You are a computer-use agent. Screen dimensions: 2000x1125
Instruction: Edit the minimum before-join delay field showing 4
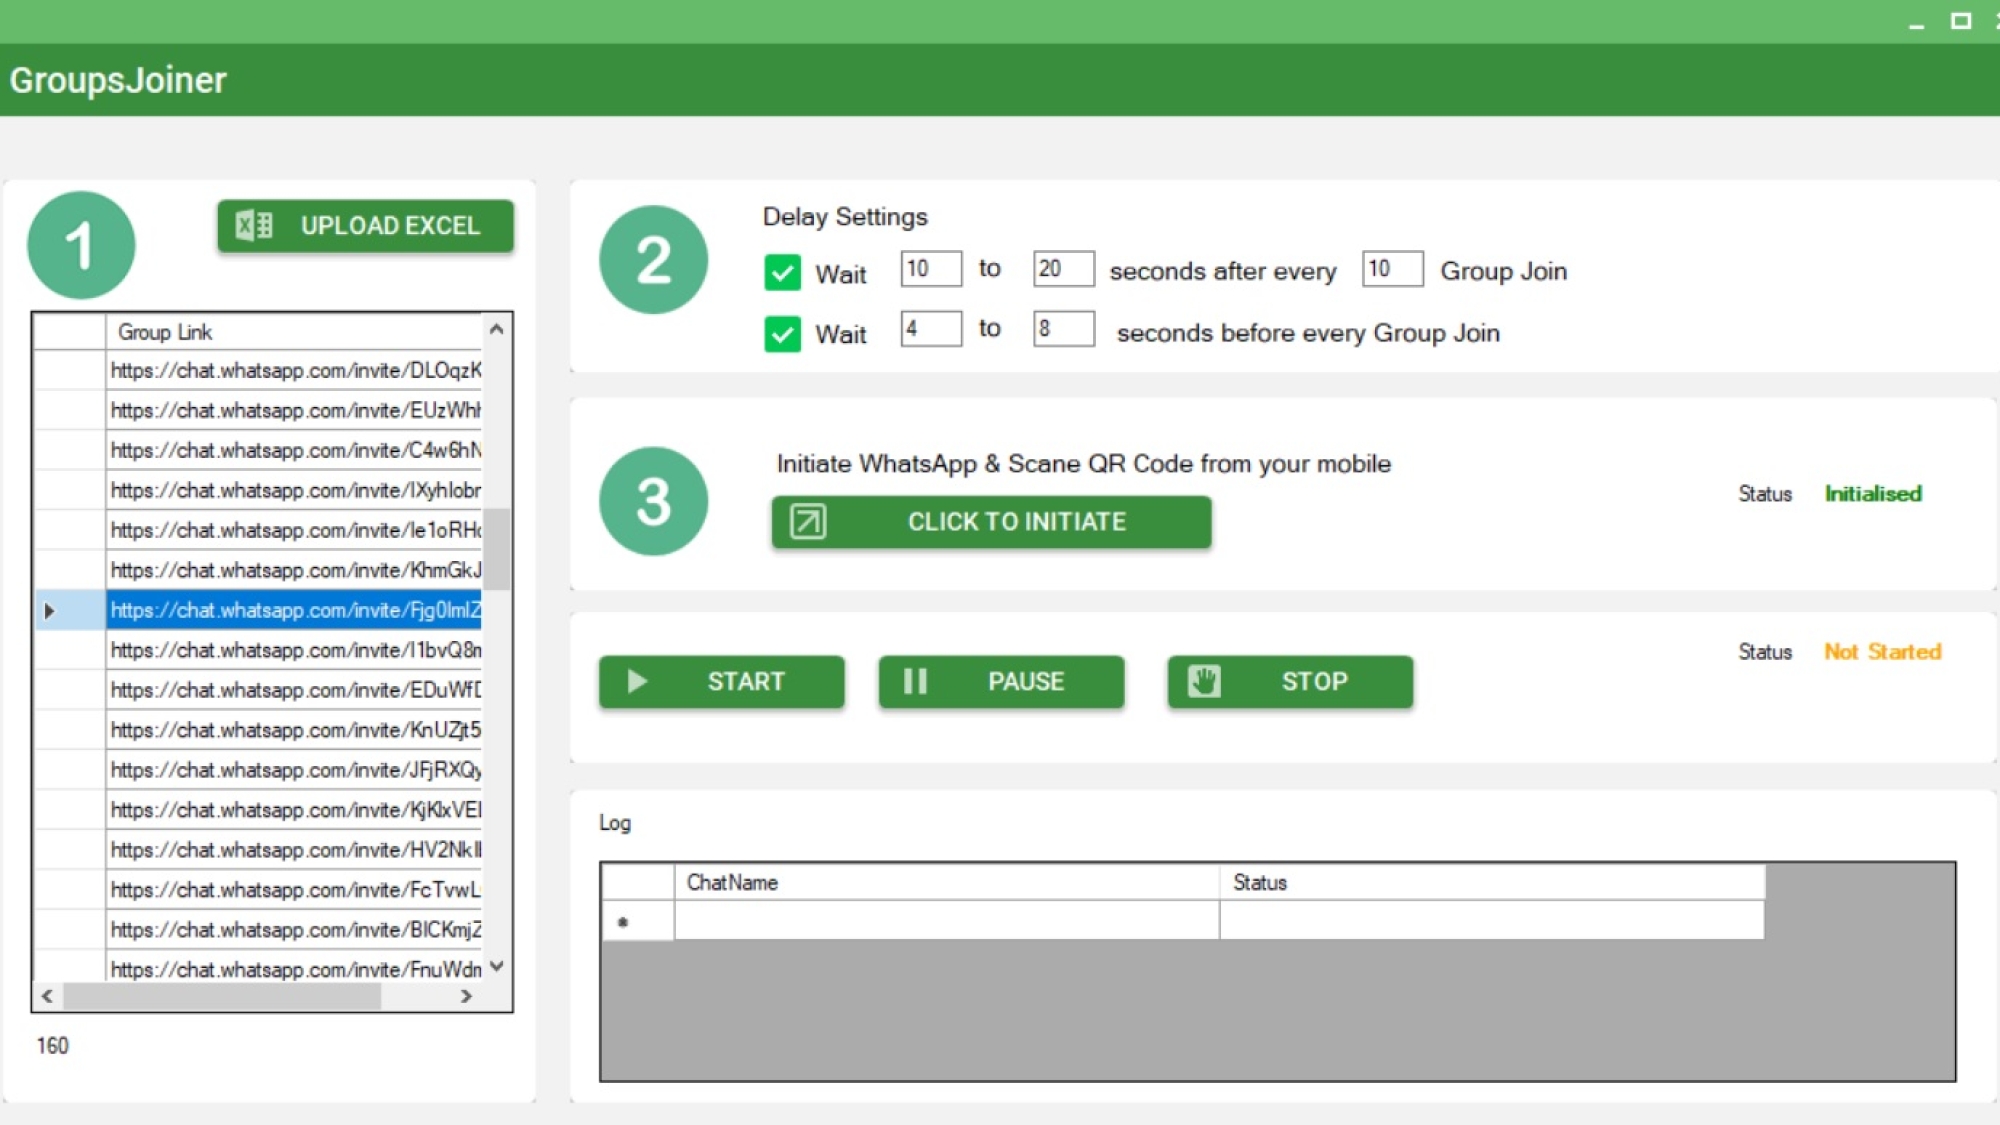point(931,329)
